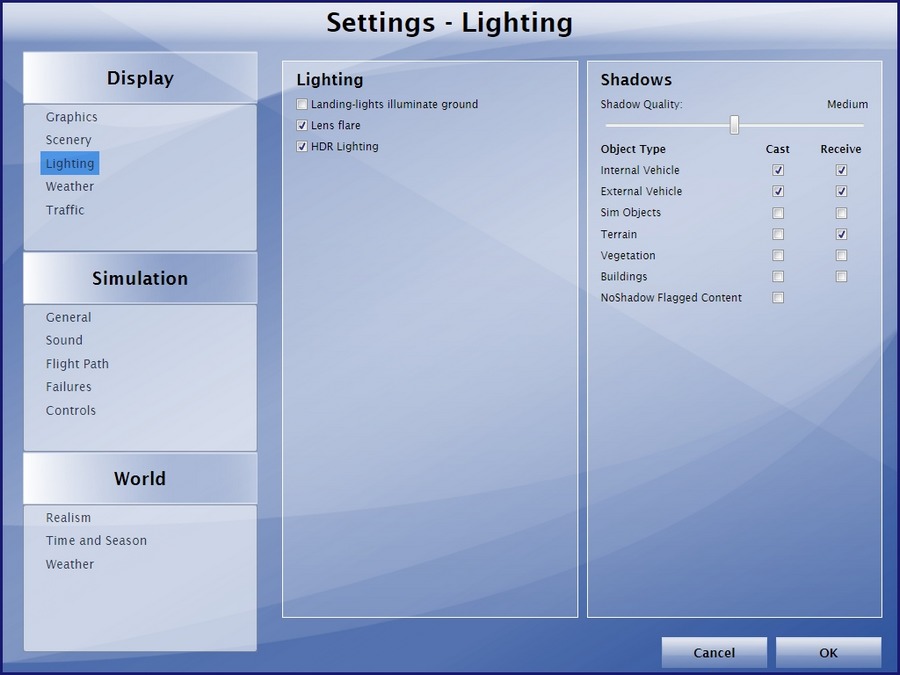
Task: Open the Graphics settings page
Action: pos(72,117)
